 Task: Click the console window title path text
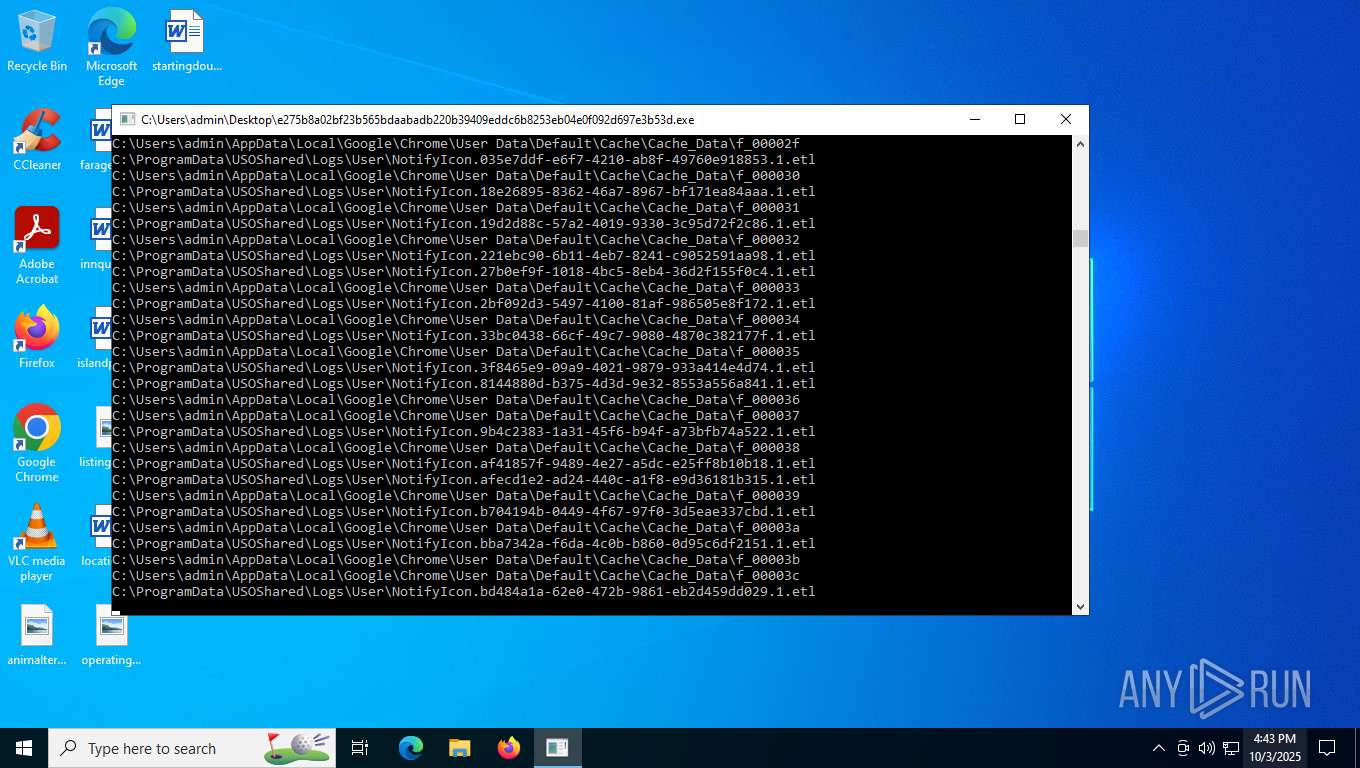(x=417, y=120)
